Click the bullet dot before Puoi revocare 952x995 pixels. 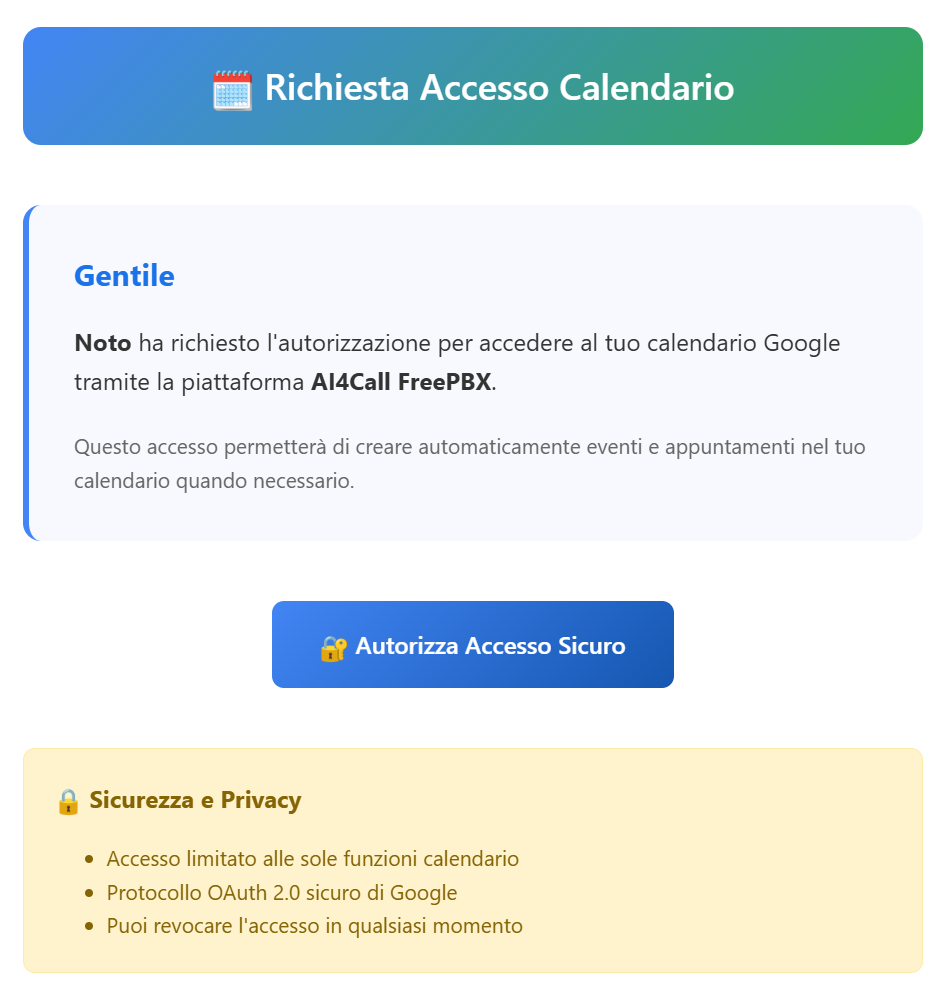tap(89, 927)
